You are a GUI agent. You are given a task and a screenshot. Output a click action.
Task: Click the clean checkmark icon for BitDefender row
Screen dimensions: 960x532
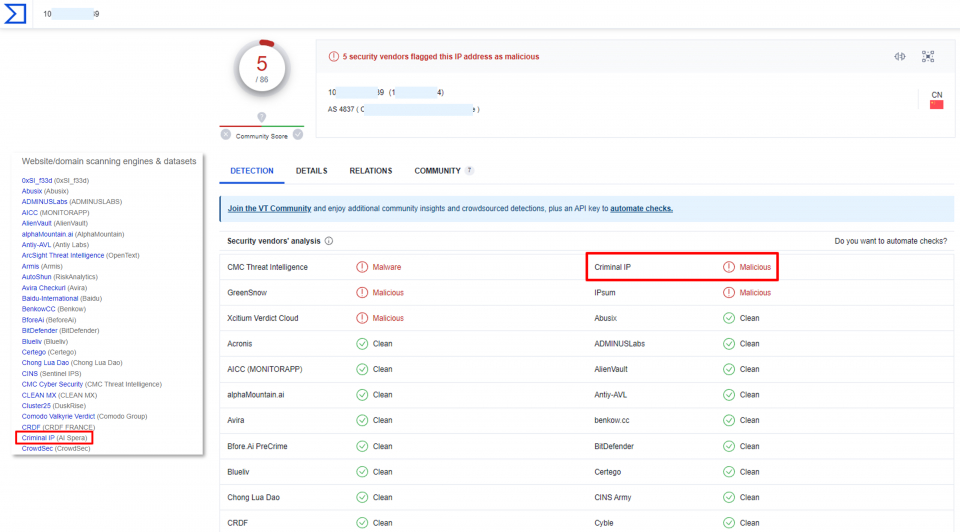[729, 446]
